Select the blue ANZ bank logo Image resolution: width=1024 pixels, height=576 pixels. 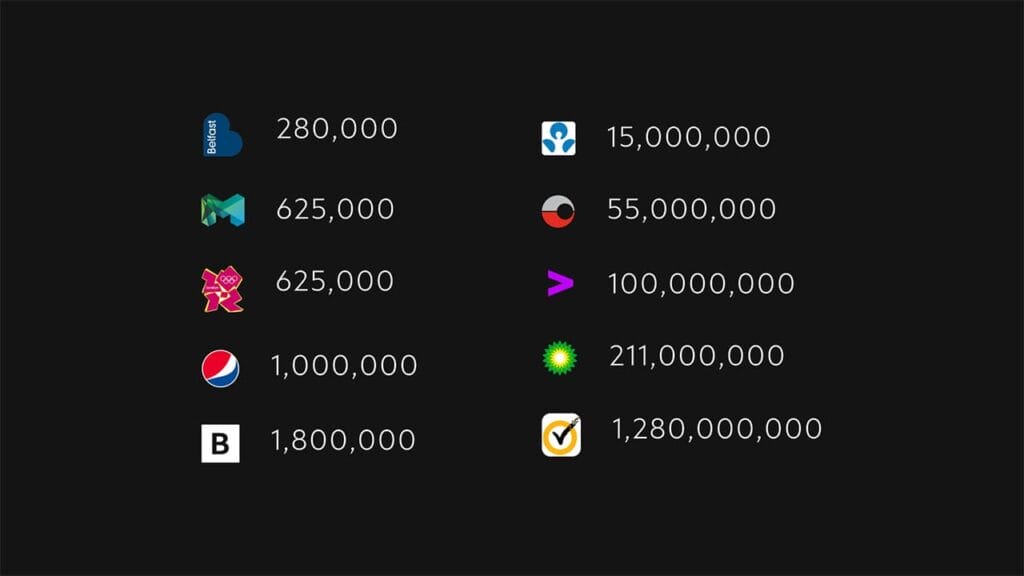[558, 138]
